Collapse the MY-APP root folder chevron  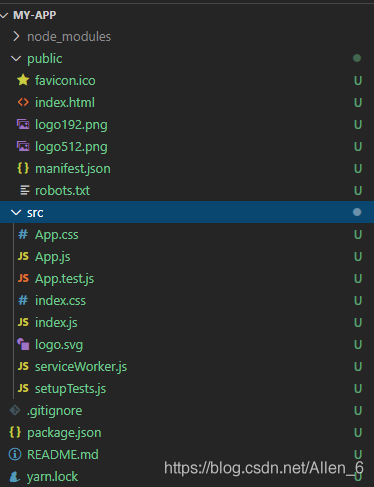[4, 15]
